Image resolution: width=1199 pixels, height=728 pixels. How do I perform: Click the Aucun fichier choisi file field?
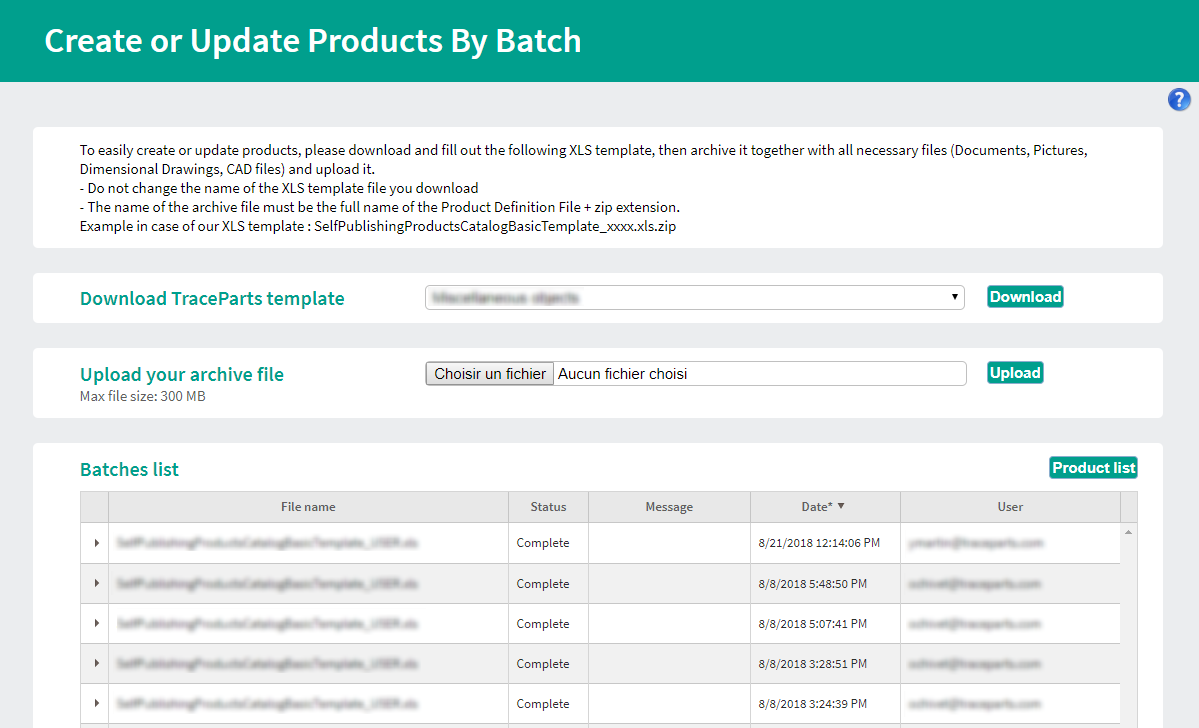tap(760, 374)
